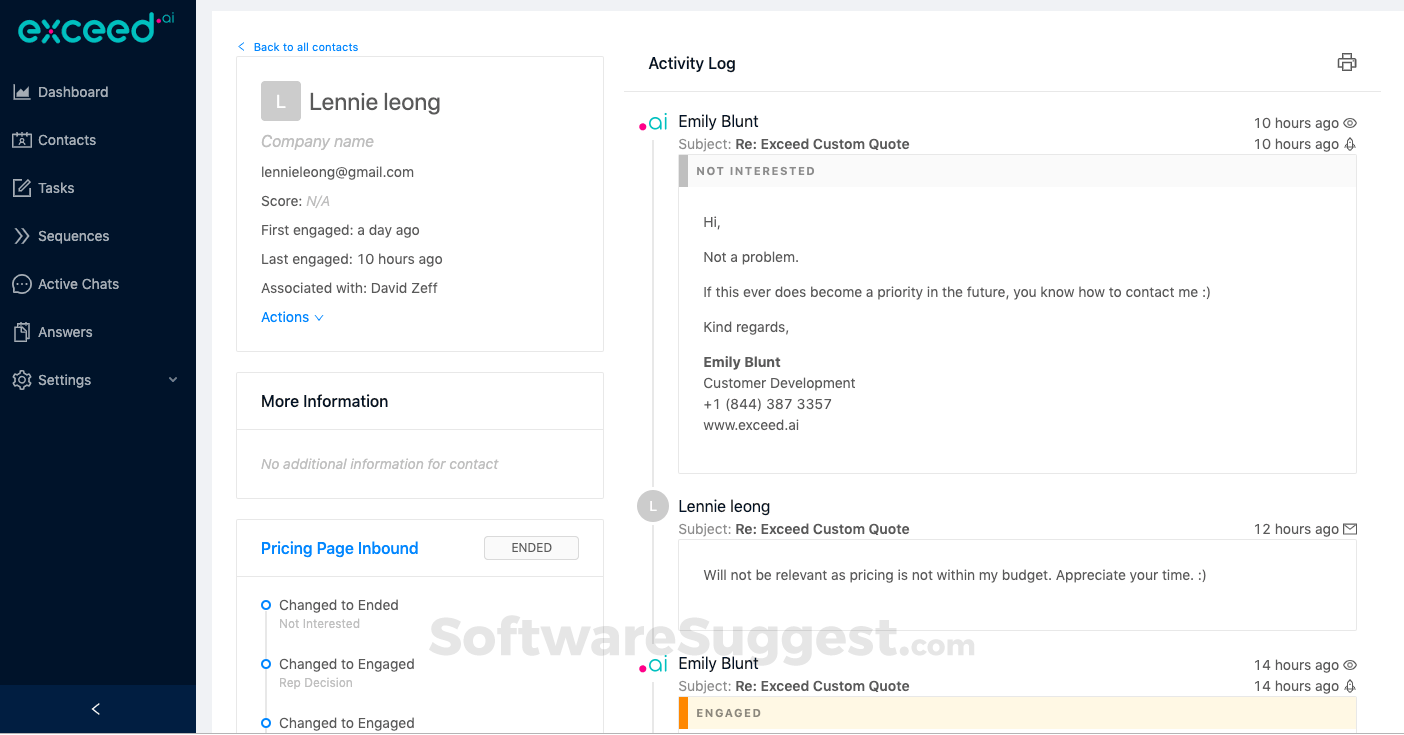Screen dimensions: 1404x735
Task: Collapse the left sidebar with arrow
Action: click(96, 709)
